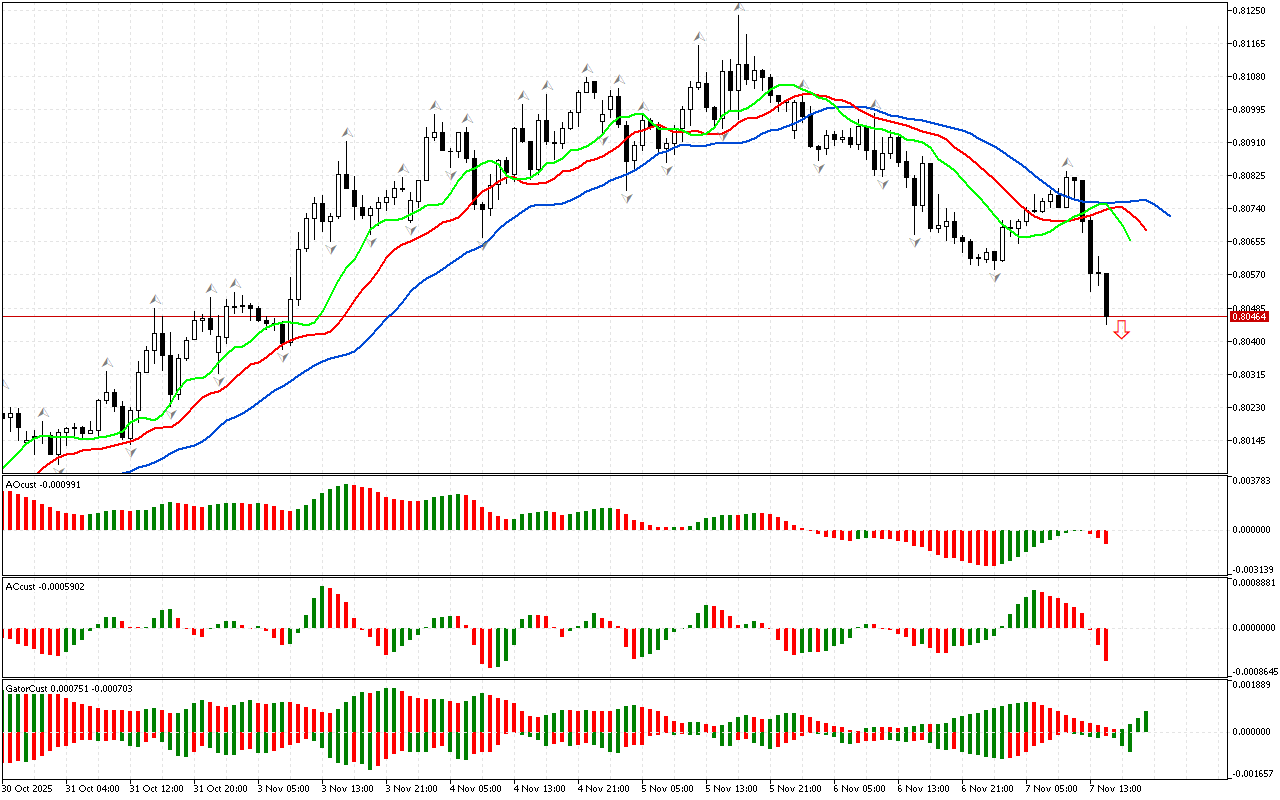Click the 0.81250 price scale label
1280x800 pixels.
coord(1250,10)
